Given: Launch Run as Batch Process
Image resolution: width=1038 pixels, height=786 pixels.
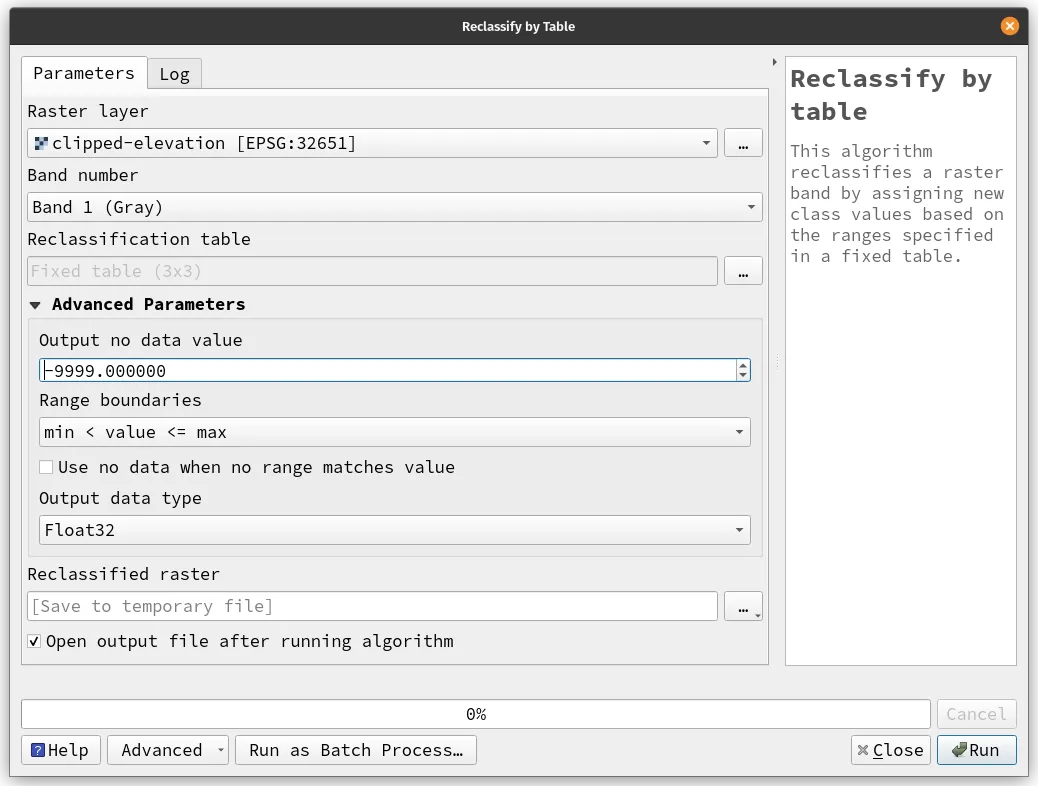Looking at the screenshot, I should coord(356,750).
